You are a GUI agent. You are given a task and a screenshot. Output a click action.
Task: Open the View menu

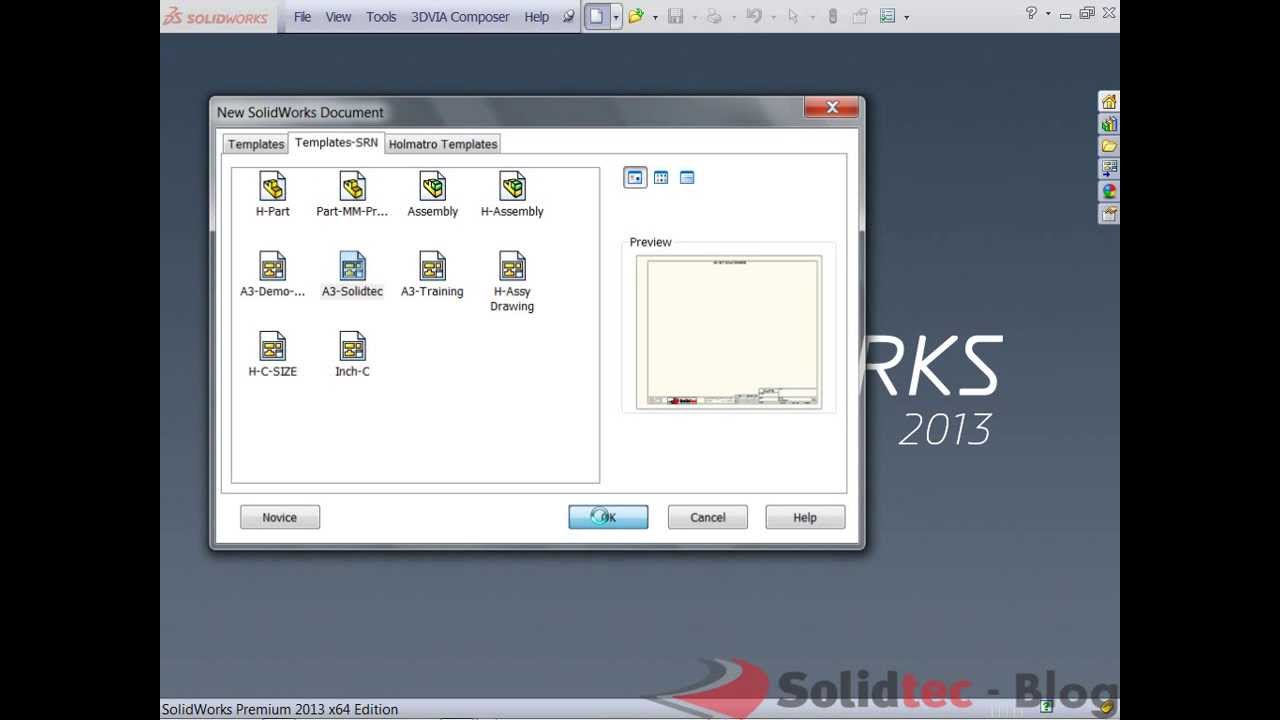pyautogui.click(x=338, y=17)
